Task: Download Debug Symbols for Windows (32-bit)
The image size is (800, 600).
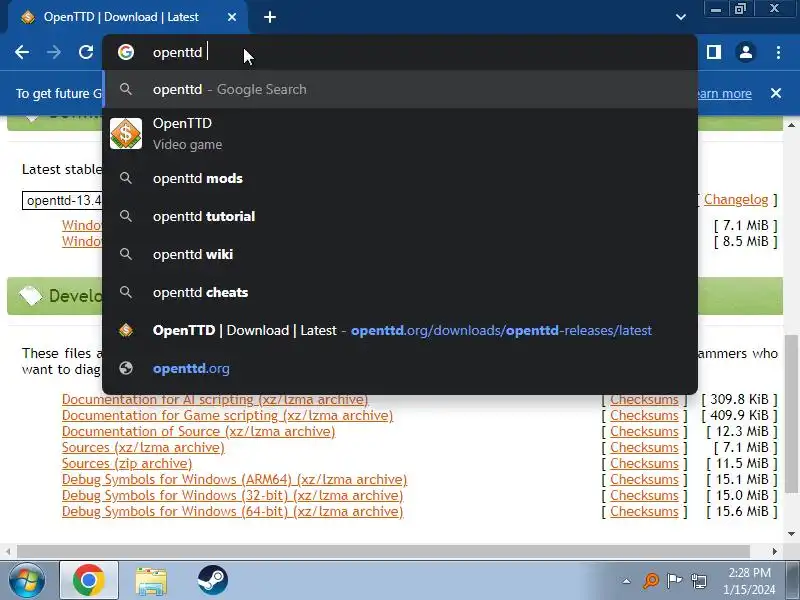Action: coord(233,495)
